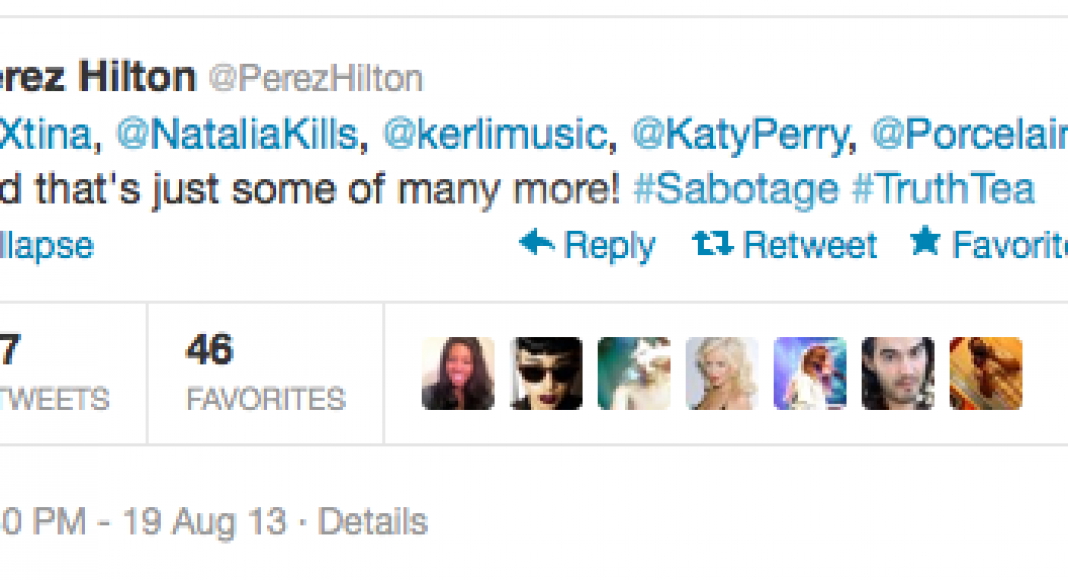The image size is (1068, 580).
Task: Visit the @KatyPerry profile mention
Action: click(x=739, y=134)
